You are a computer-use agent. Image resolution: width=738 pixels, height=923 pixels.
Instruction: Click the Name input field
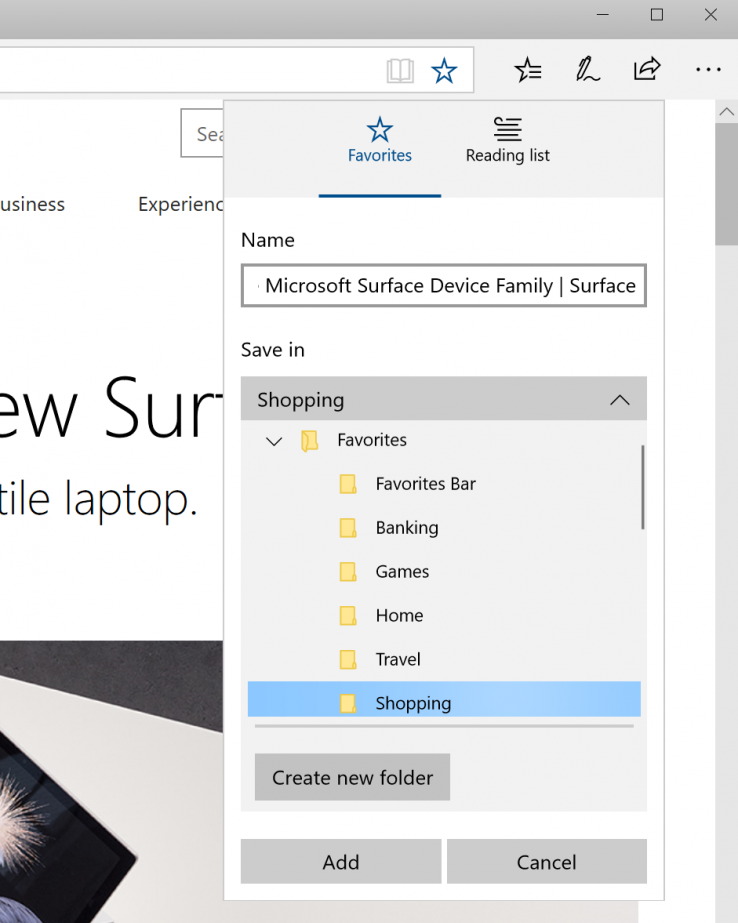click(x=444, y=285)
